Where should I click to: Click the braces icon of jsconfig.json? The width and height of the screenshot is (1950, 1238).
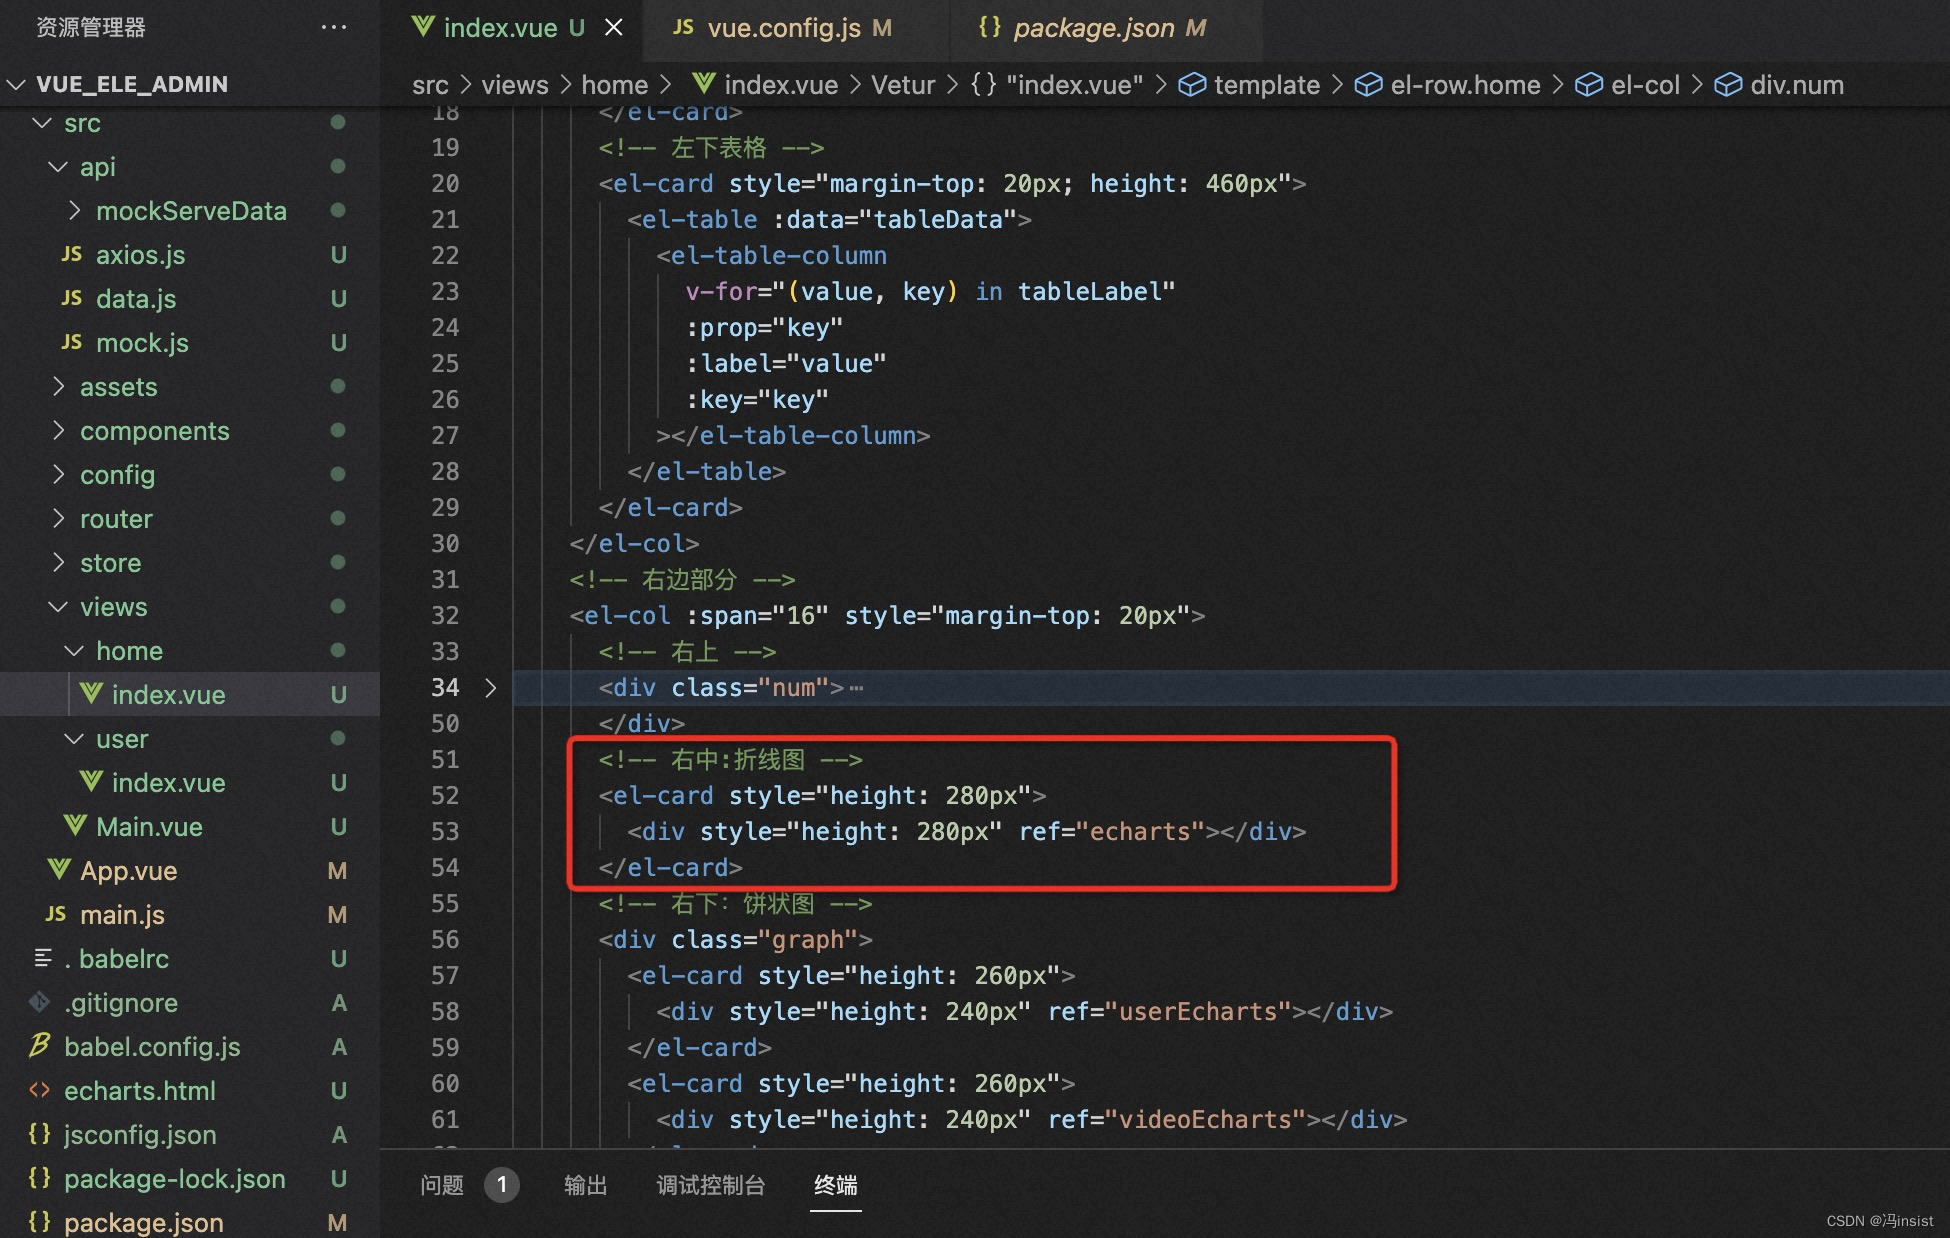pyautogui.click(x=40, y=1134)
